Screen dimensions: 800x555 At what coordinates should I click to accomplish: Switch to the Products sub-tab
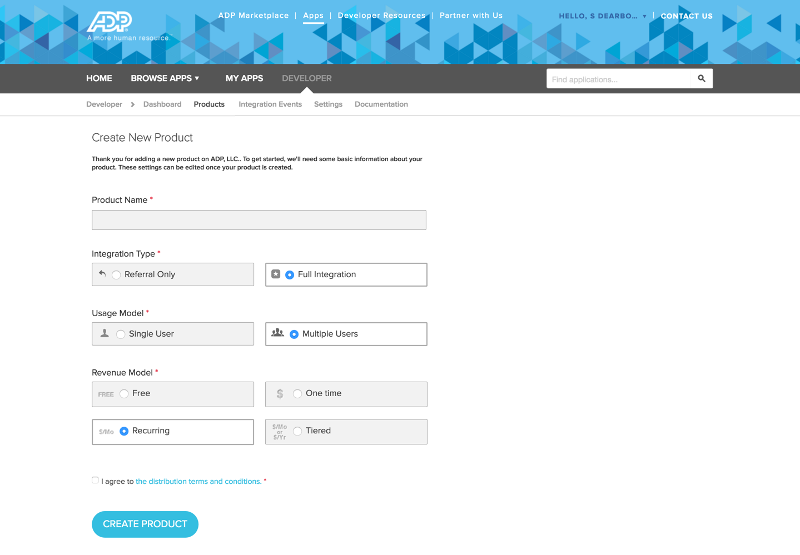tap(209, 105)
